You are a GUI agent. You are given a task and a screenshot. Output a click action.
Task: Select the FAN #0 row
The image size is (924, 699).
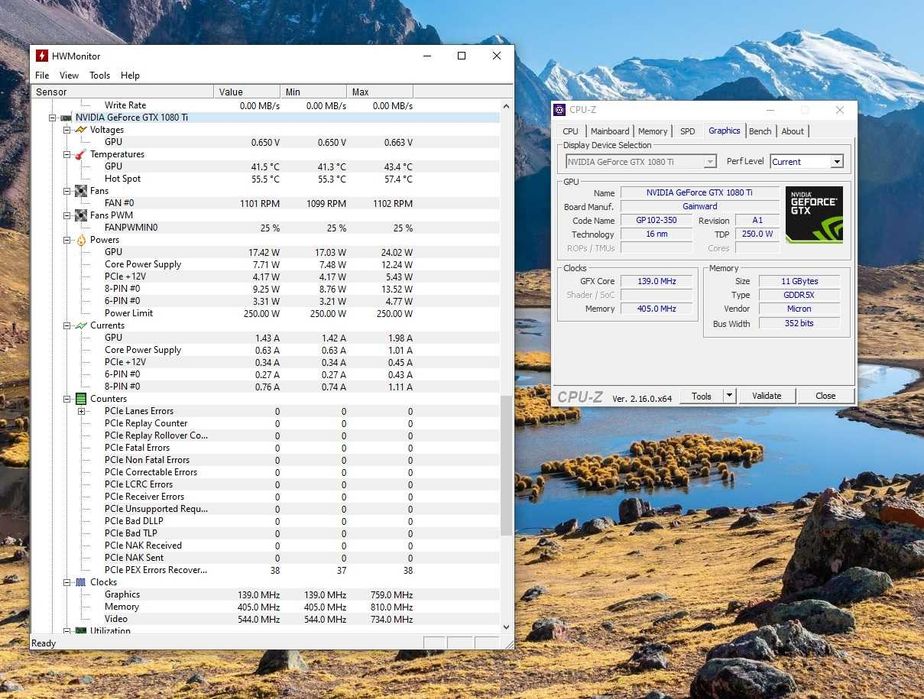266,203
